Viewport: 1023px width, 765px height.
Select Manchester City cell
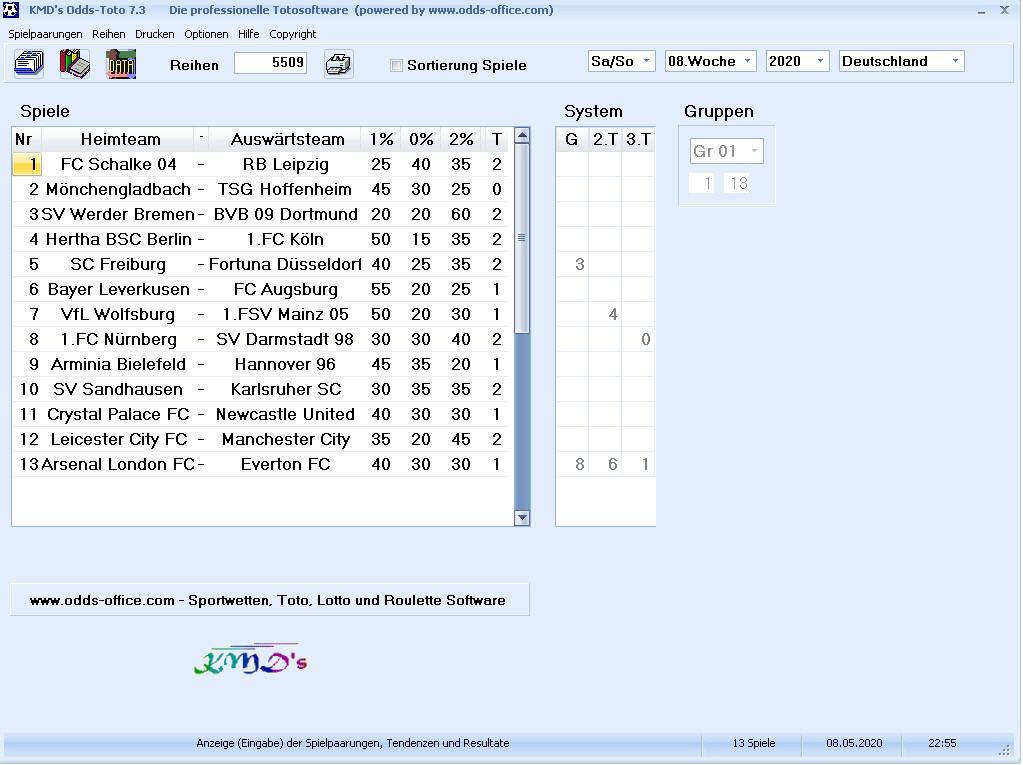pos(286,440)
